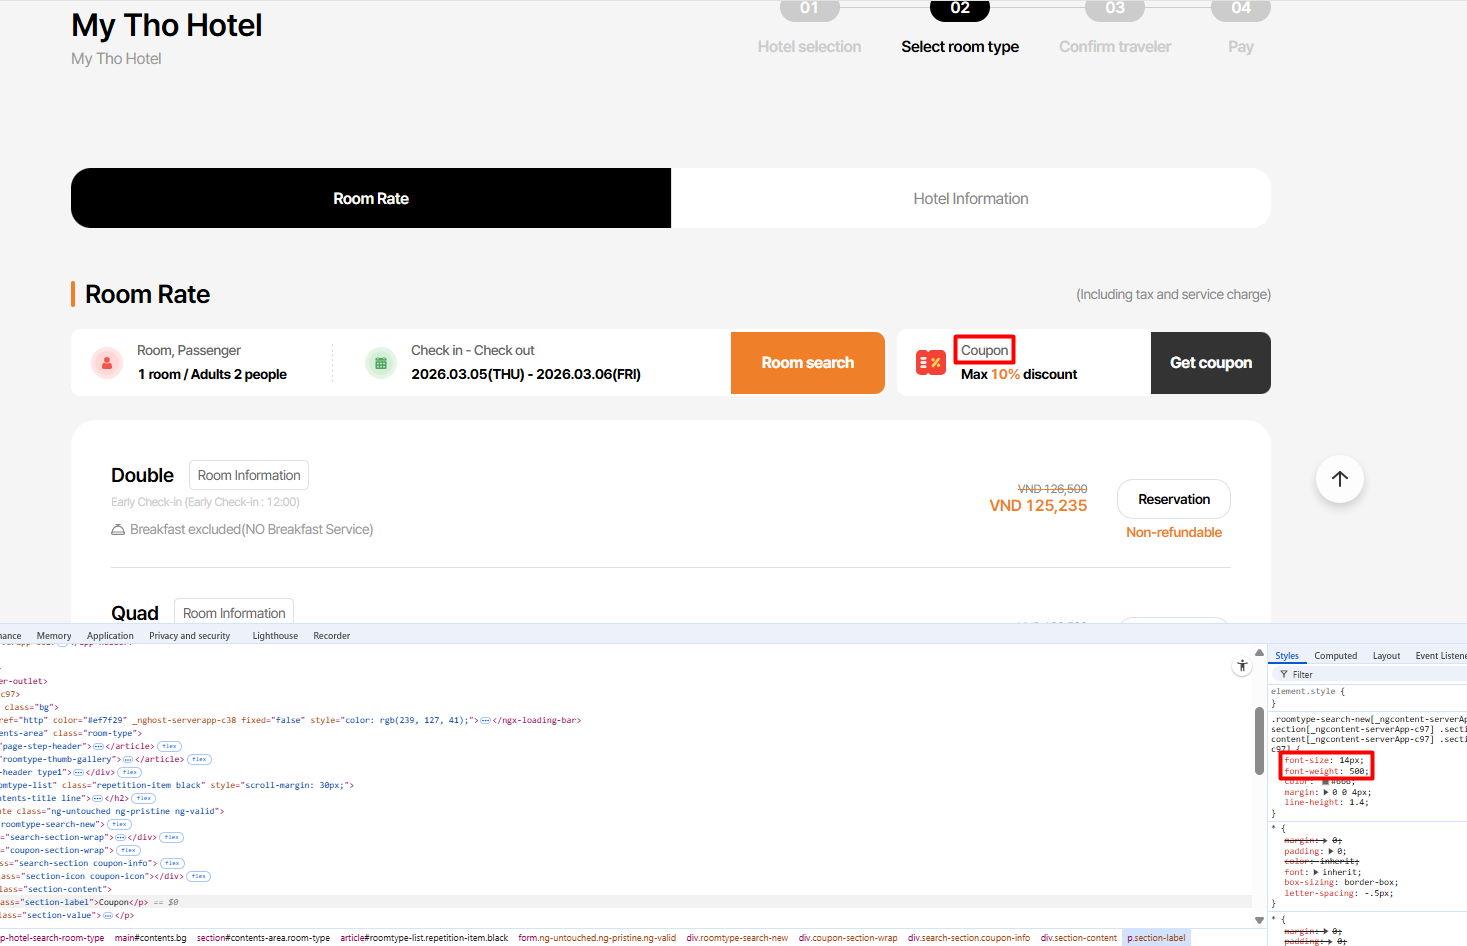The height and width of the screenshot is (946, 1467).
Task: Toggle flex badge on search-section coupon-info row
Action: (x=172, y=863)
